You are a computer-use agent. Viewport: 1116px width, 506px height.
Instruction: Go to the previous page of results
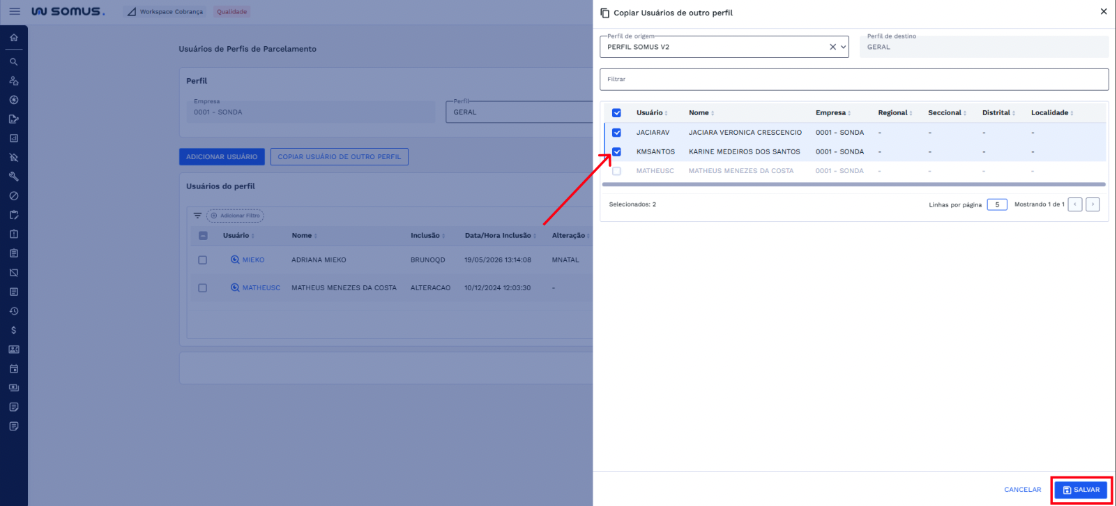click(1075, 204)
